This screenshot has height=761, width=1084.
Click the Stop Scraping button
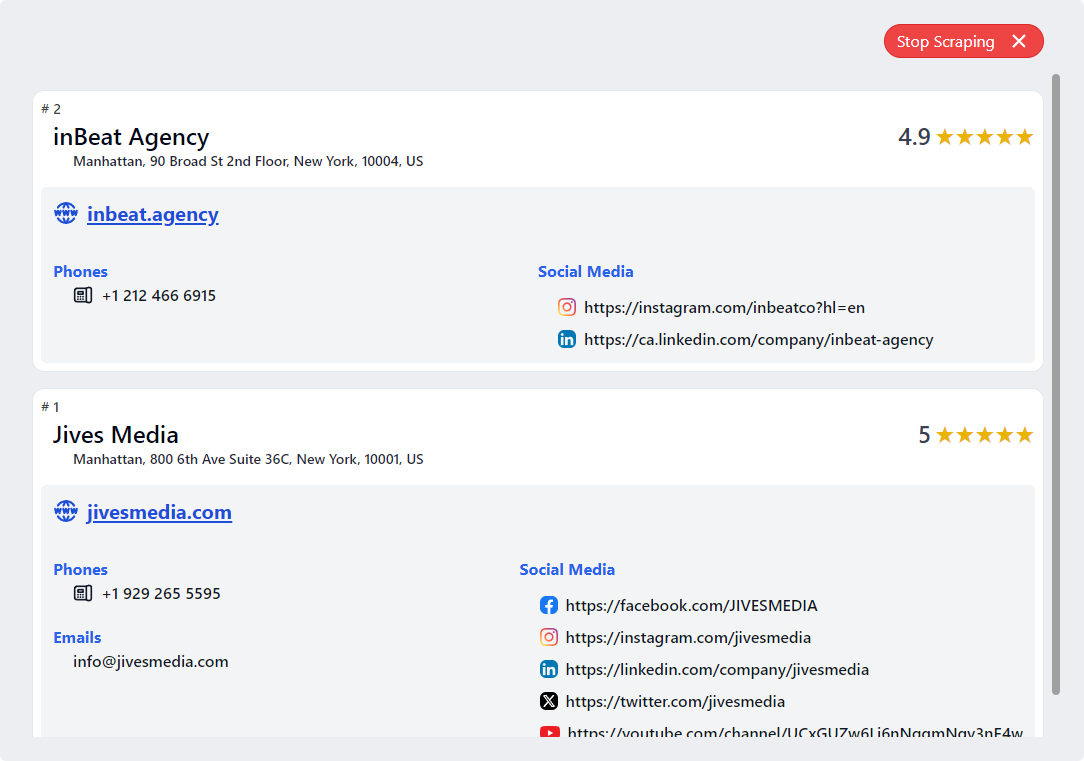[946, 41]
